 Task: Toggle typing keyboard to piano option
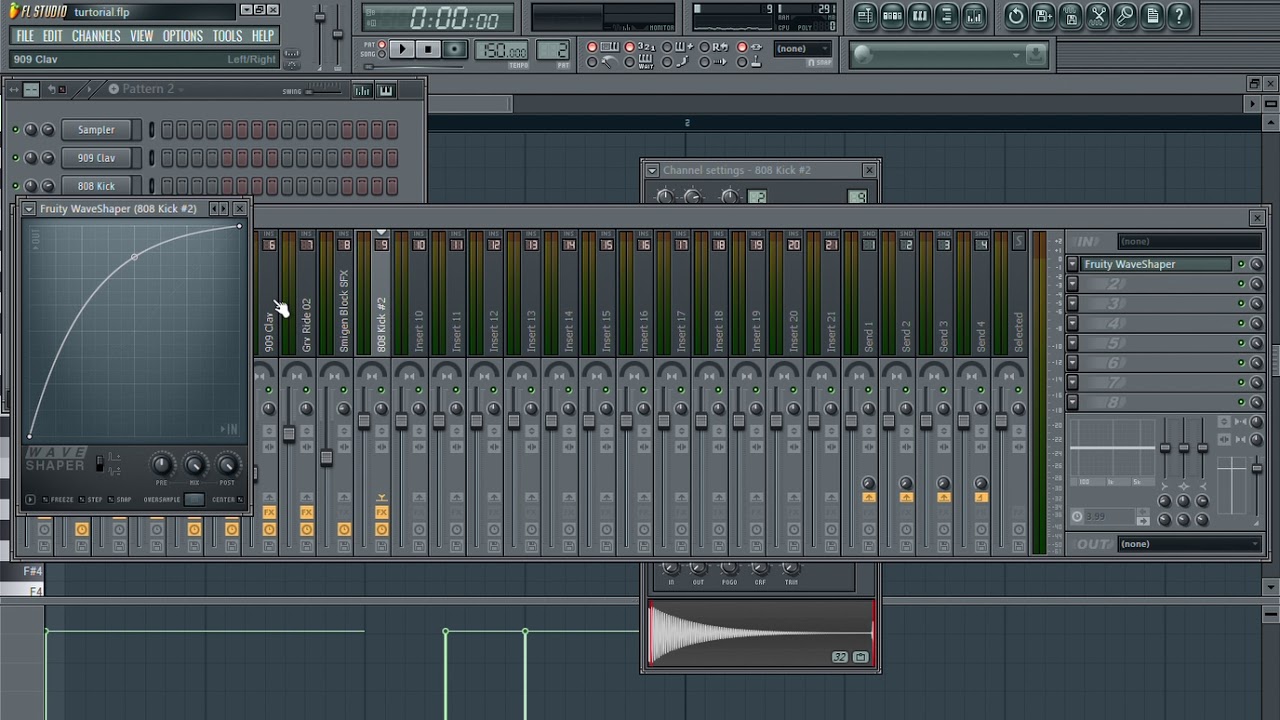pyautogui.click(x=592, y=47)
